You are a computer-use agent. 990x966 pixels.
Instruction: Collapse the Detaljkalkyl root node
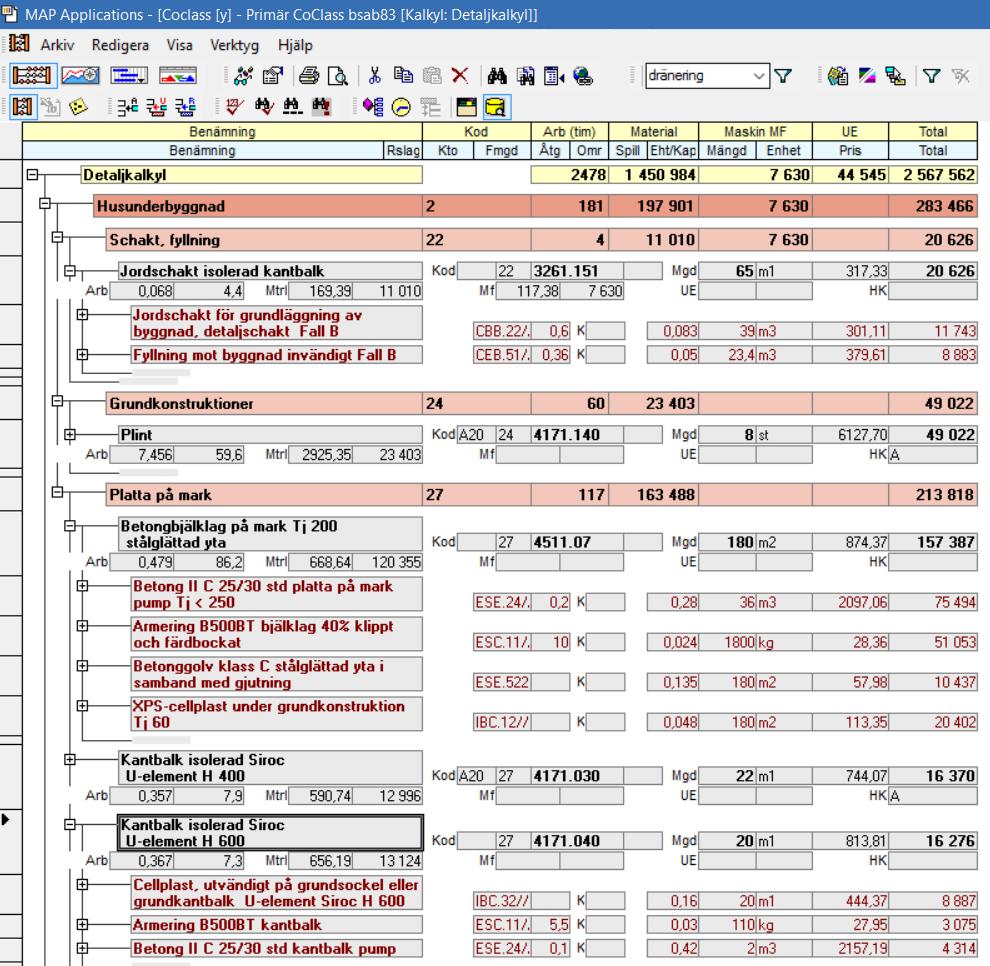click(33, 175)
